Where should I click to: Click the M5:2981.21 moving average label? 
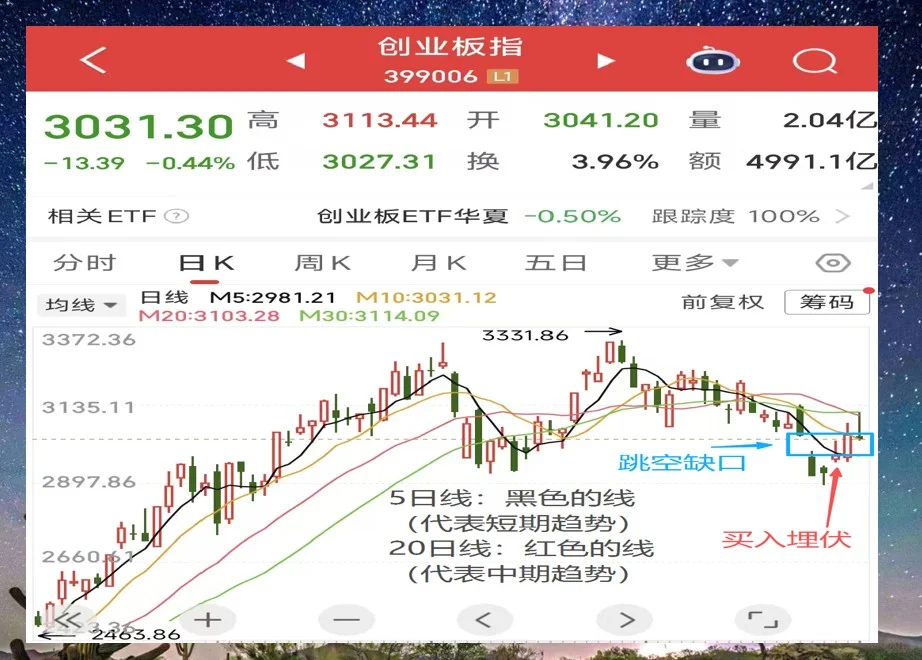coord(273,298)
